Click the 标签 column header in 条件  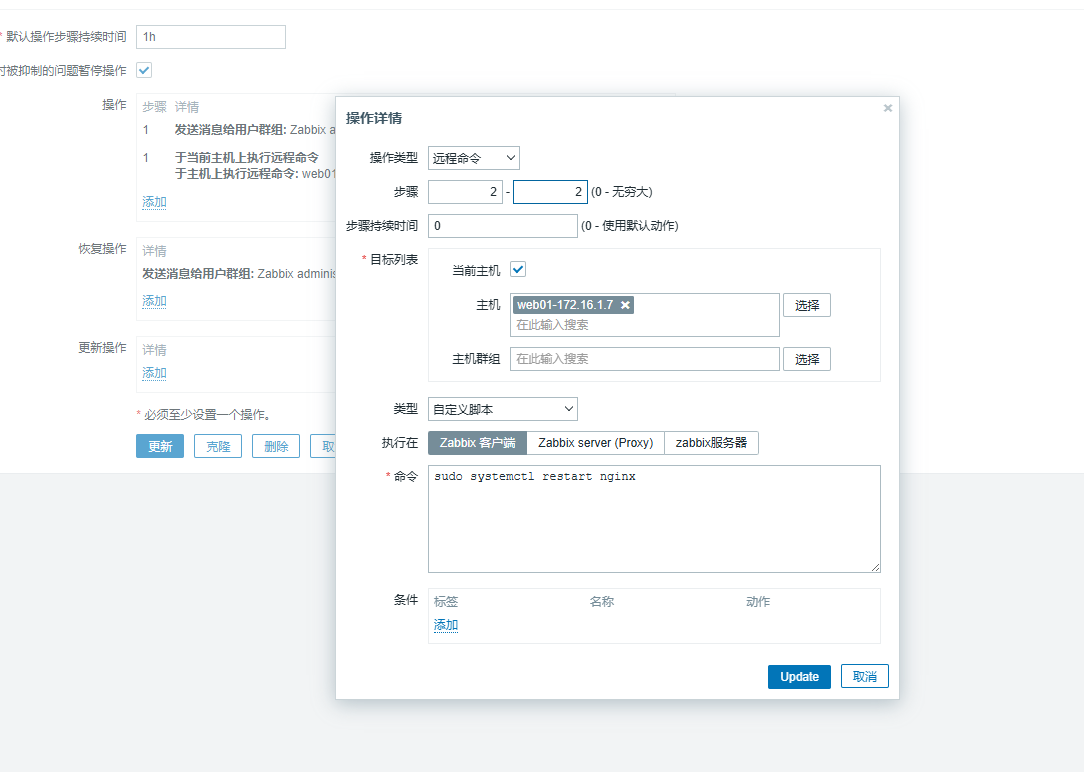(x=446, y=602)
